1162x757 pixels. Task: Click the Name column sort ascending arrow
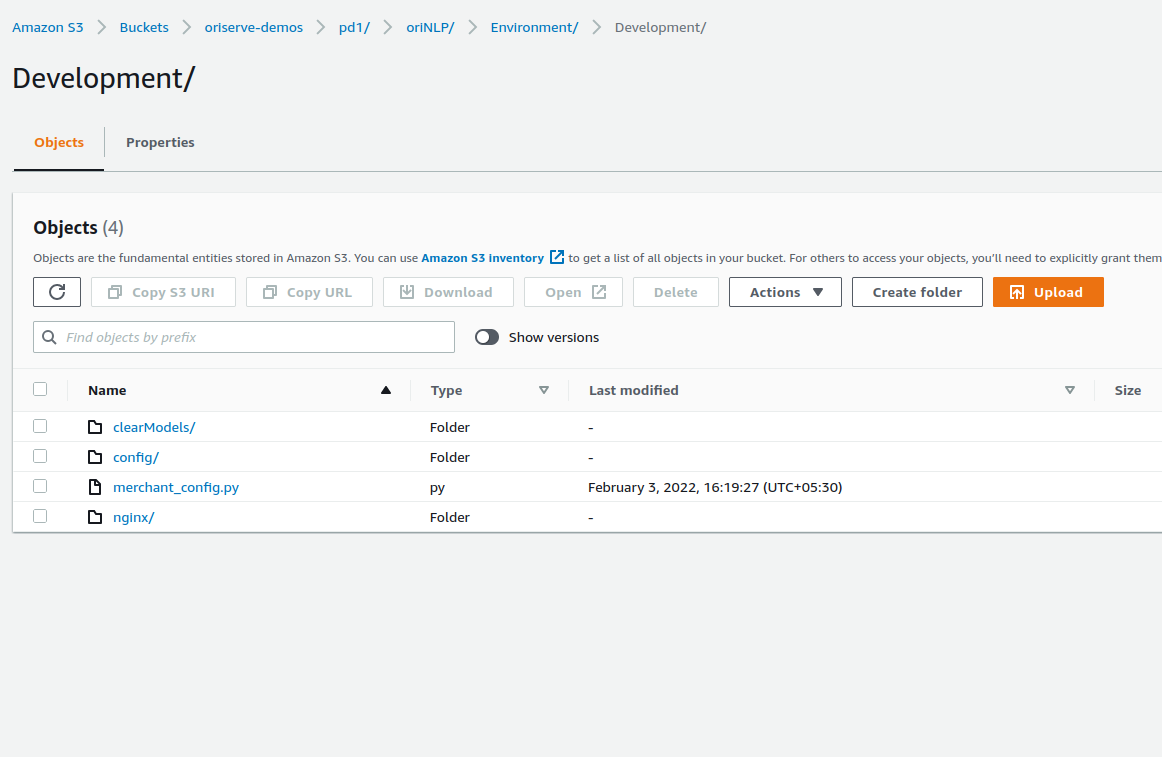pyautogui.click(x=386, y=390)
